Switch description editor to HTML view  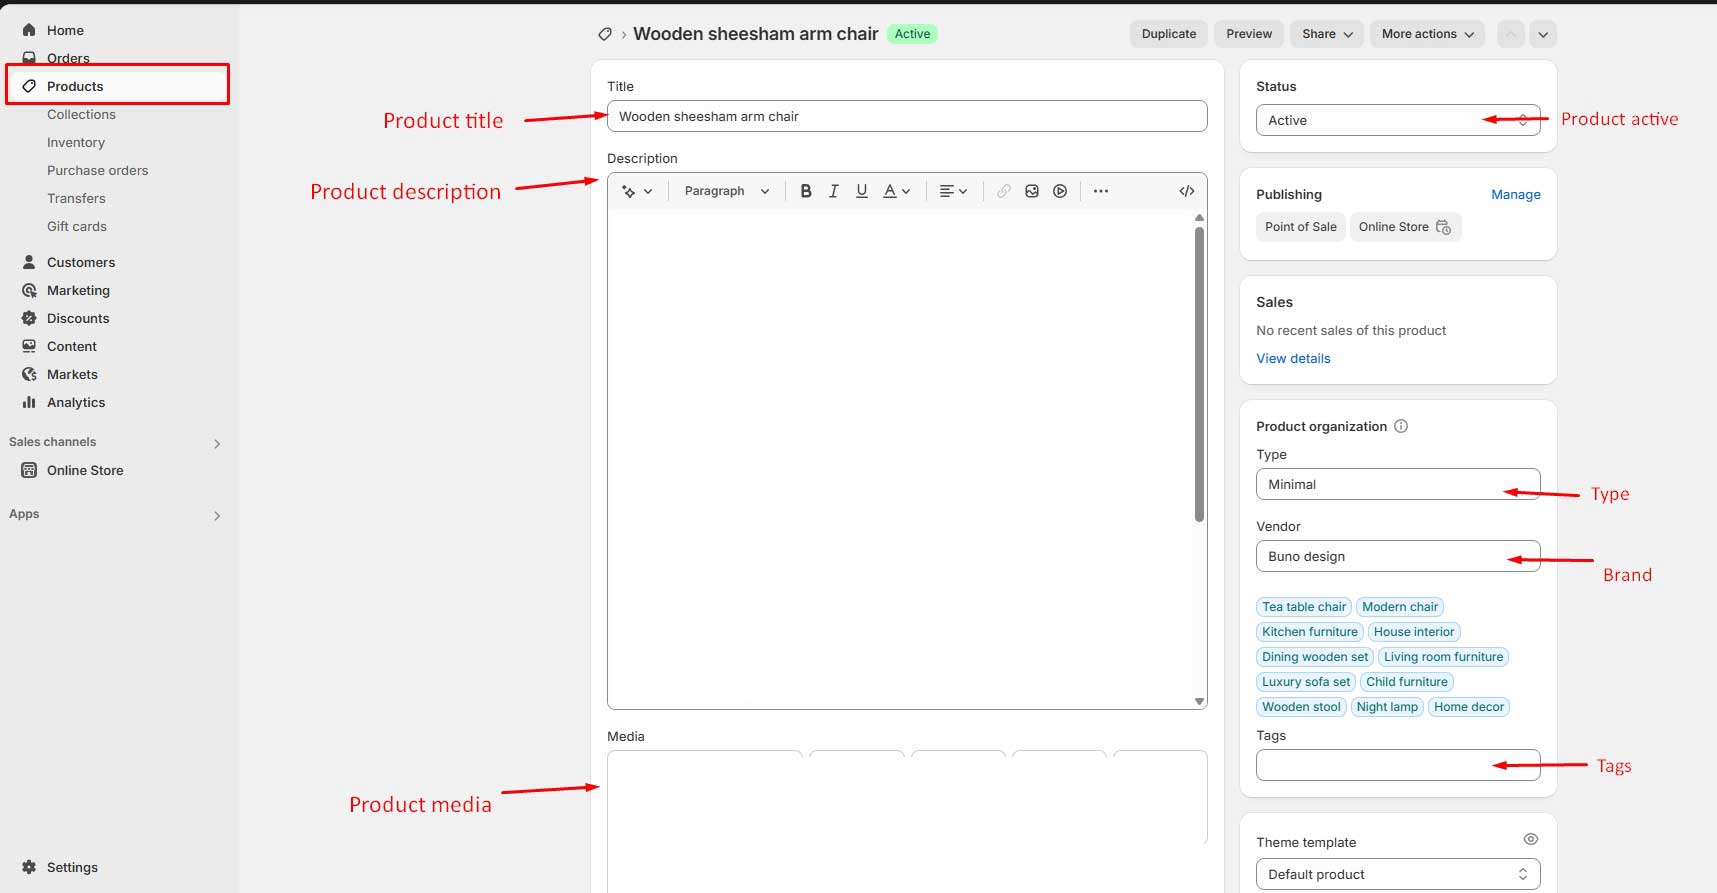[x=1186, y=191]
